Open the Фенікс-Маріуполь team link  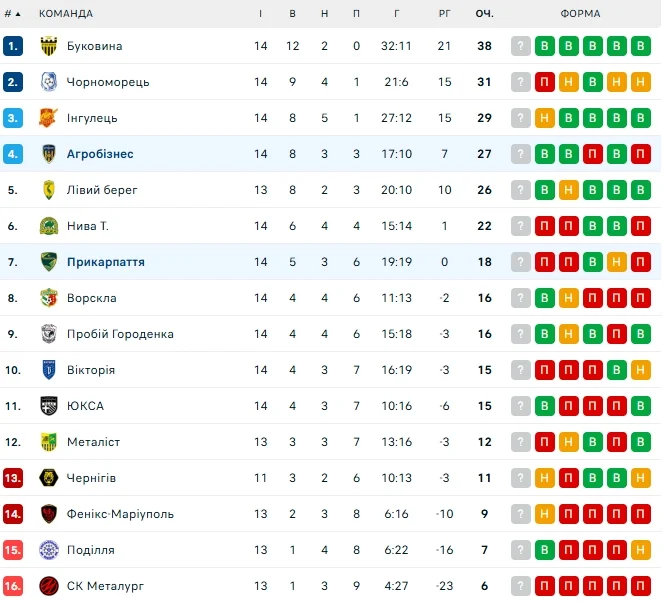point(120,514)
